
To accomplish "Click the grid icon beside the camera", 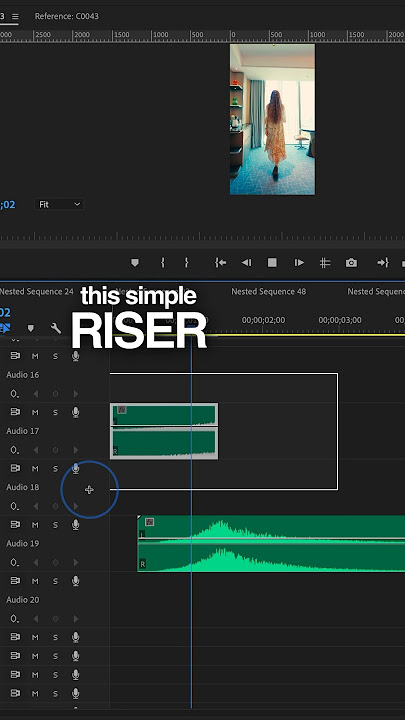I will [x=325, y=263].
